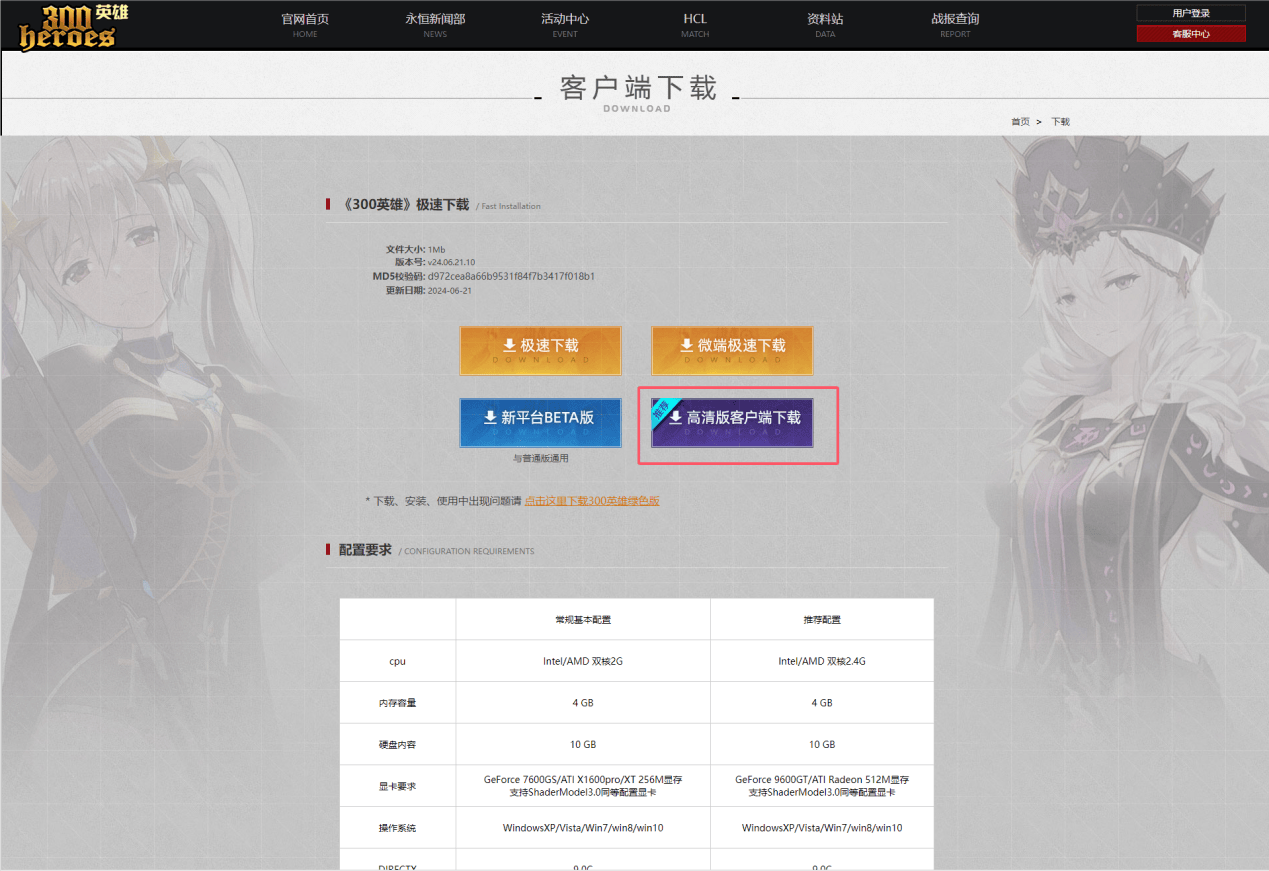Screen dimensions: 1269x871
Task: Open HCL MATCH menu
Action: pyautogui.click(x=695, y=25)
